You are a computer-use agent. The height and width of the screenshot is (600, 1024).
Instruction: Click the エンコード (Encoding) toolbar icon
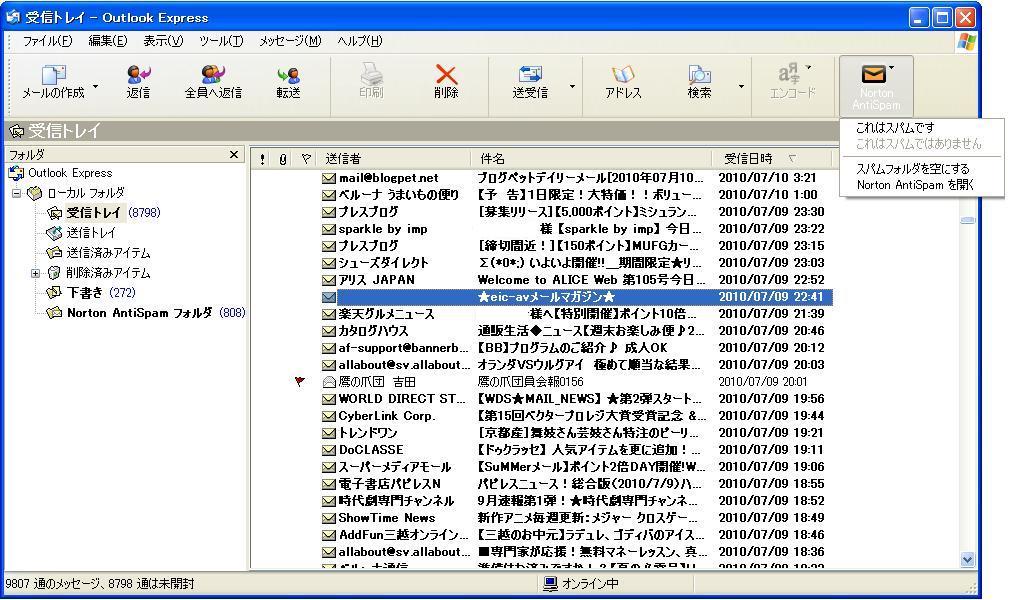[789, 73]
